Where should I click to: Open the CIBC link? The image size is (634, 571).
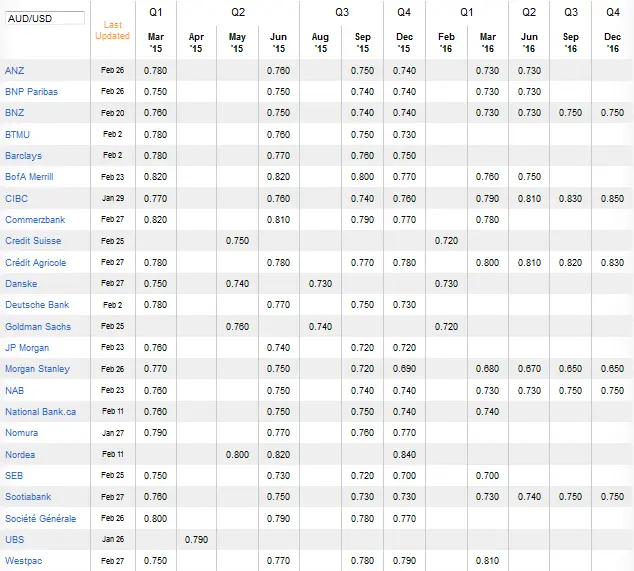(x=17, y=199)
